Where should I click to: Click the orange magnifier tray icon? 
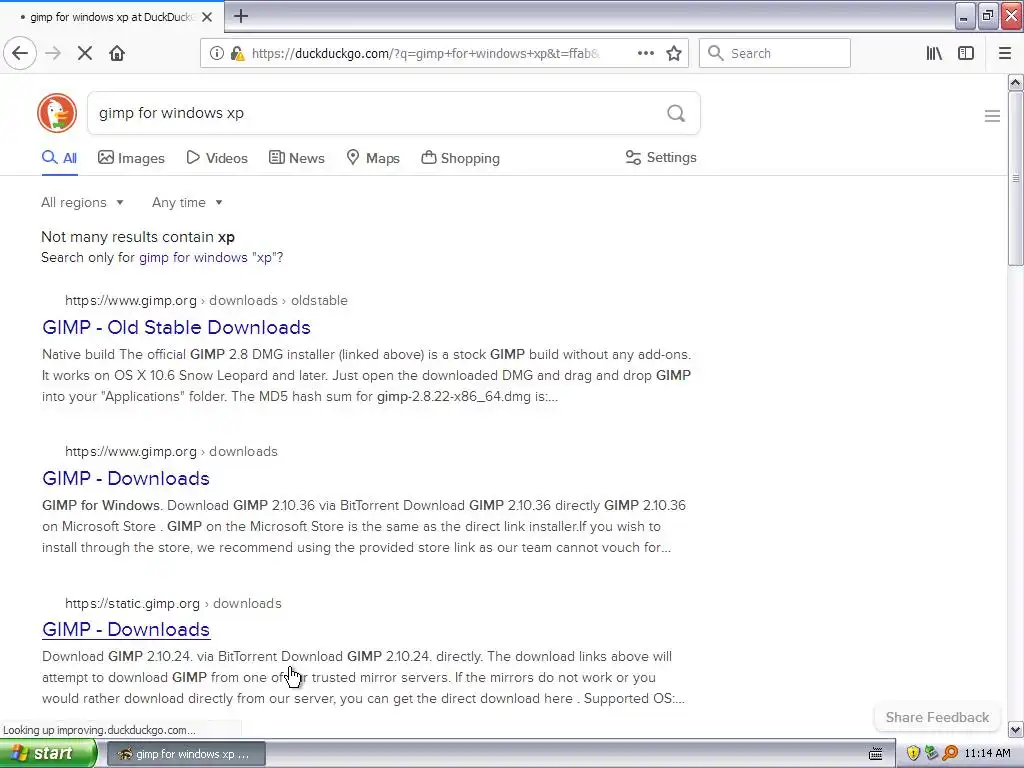pos(950,754)
